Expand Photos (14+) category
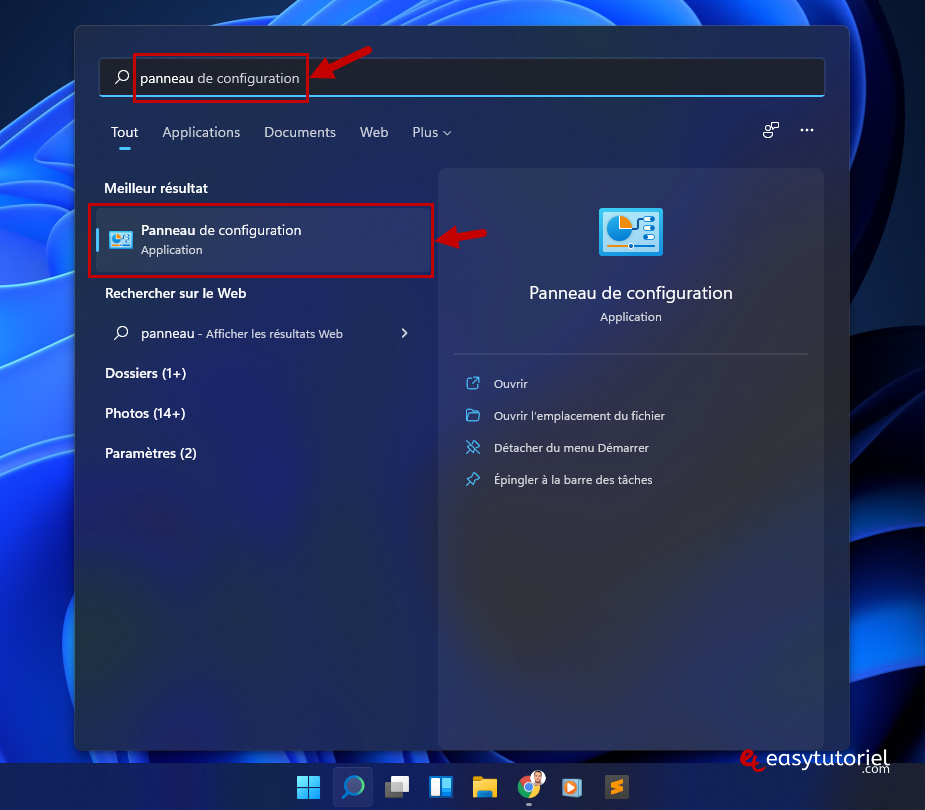 coord(145,414)
